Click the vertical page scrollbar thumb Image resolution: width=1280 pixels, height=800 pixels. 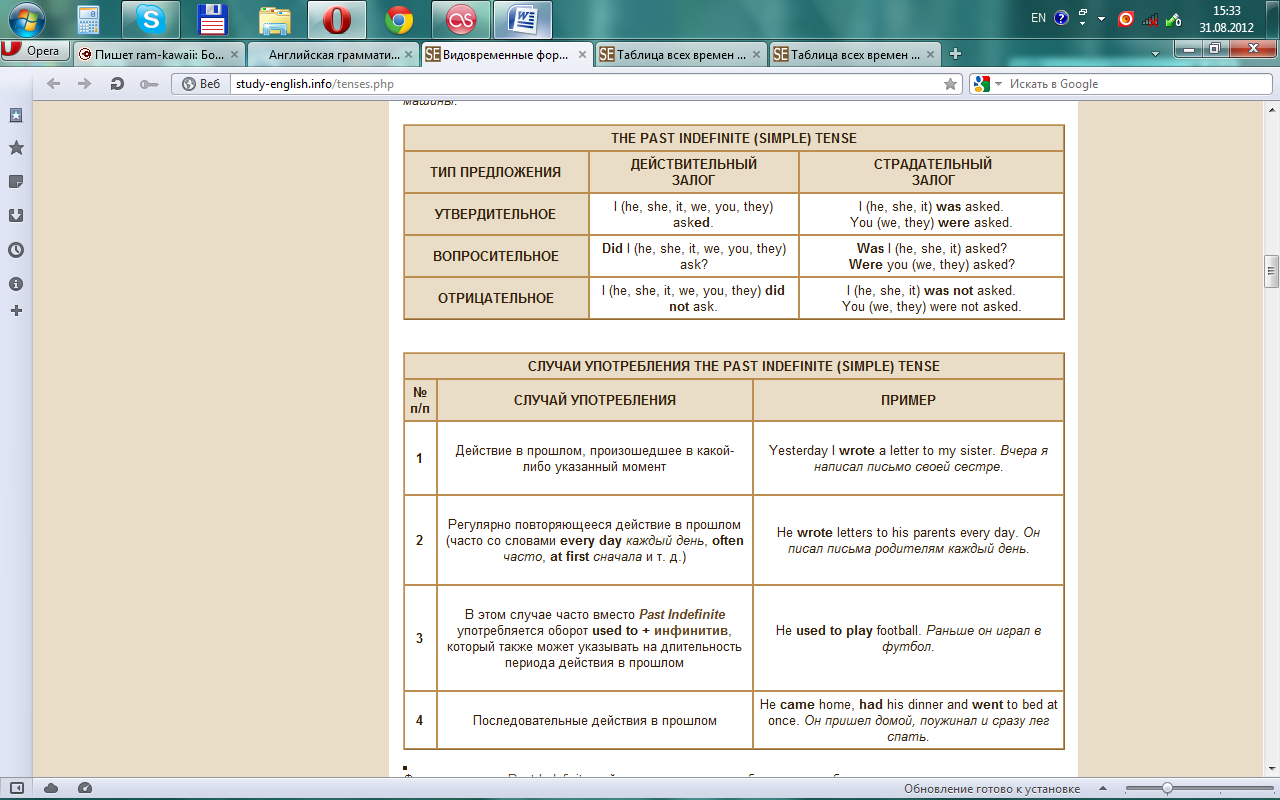pos(1272,270)
